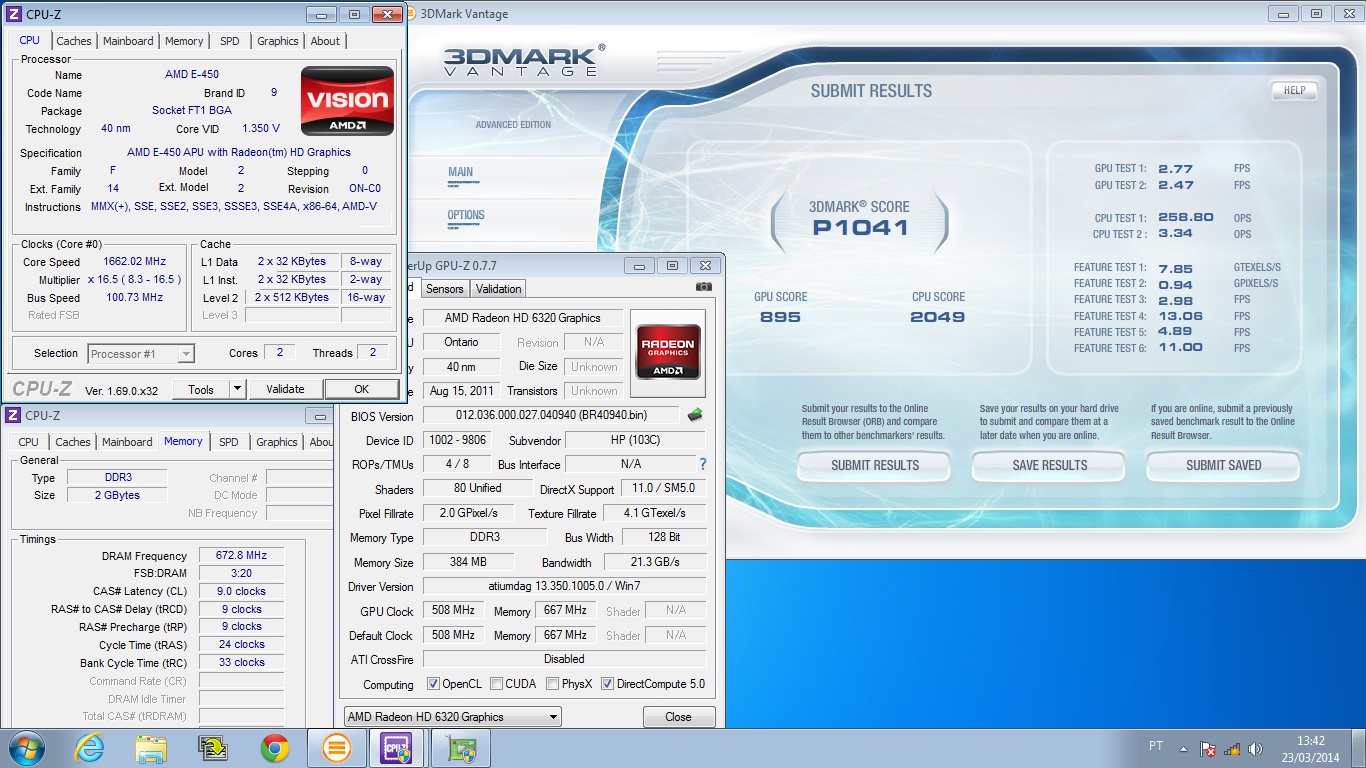1366x768 pixels.
Task: Click the Close button in GPU-Z
Action: [x=678, y=717]
